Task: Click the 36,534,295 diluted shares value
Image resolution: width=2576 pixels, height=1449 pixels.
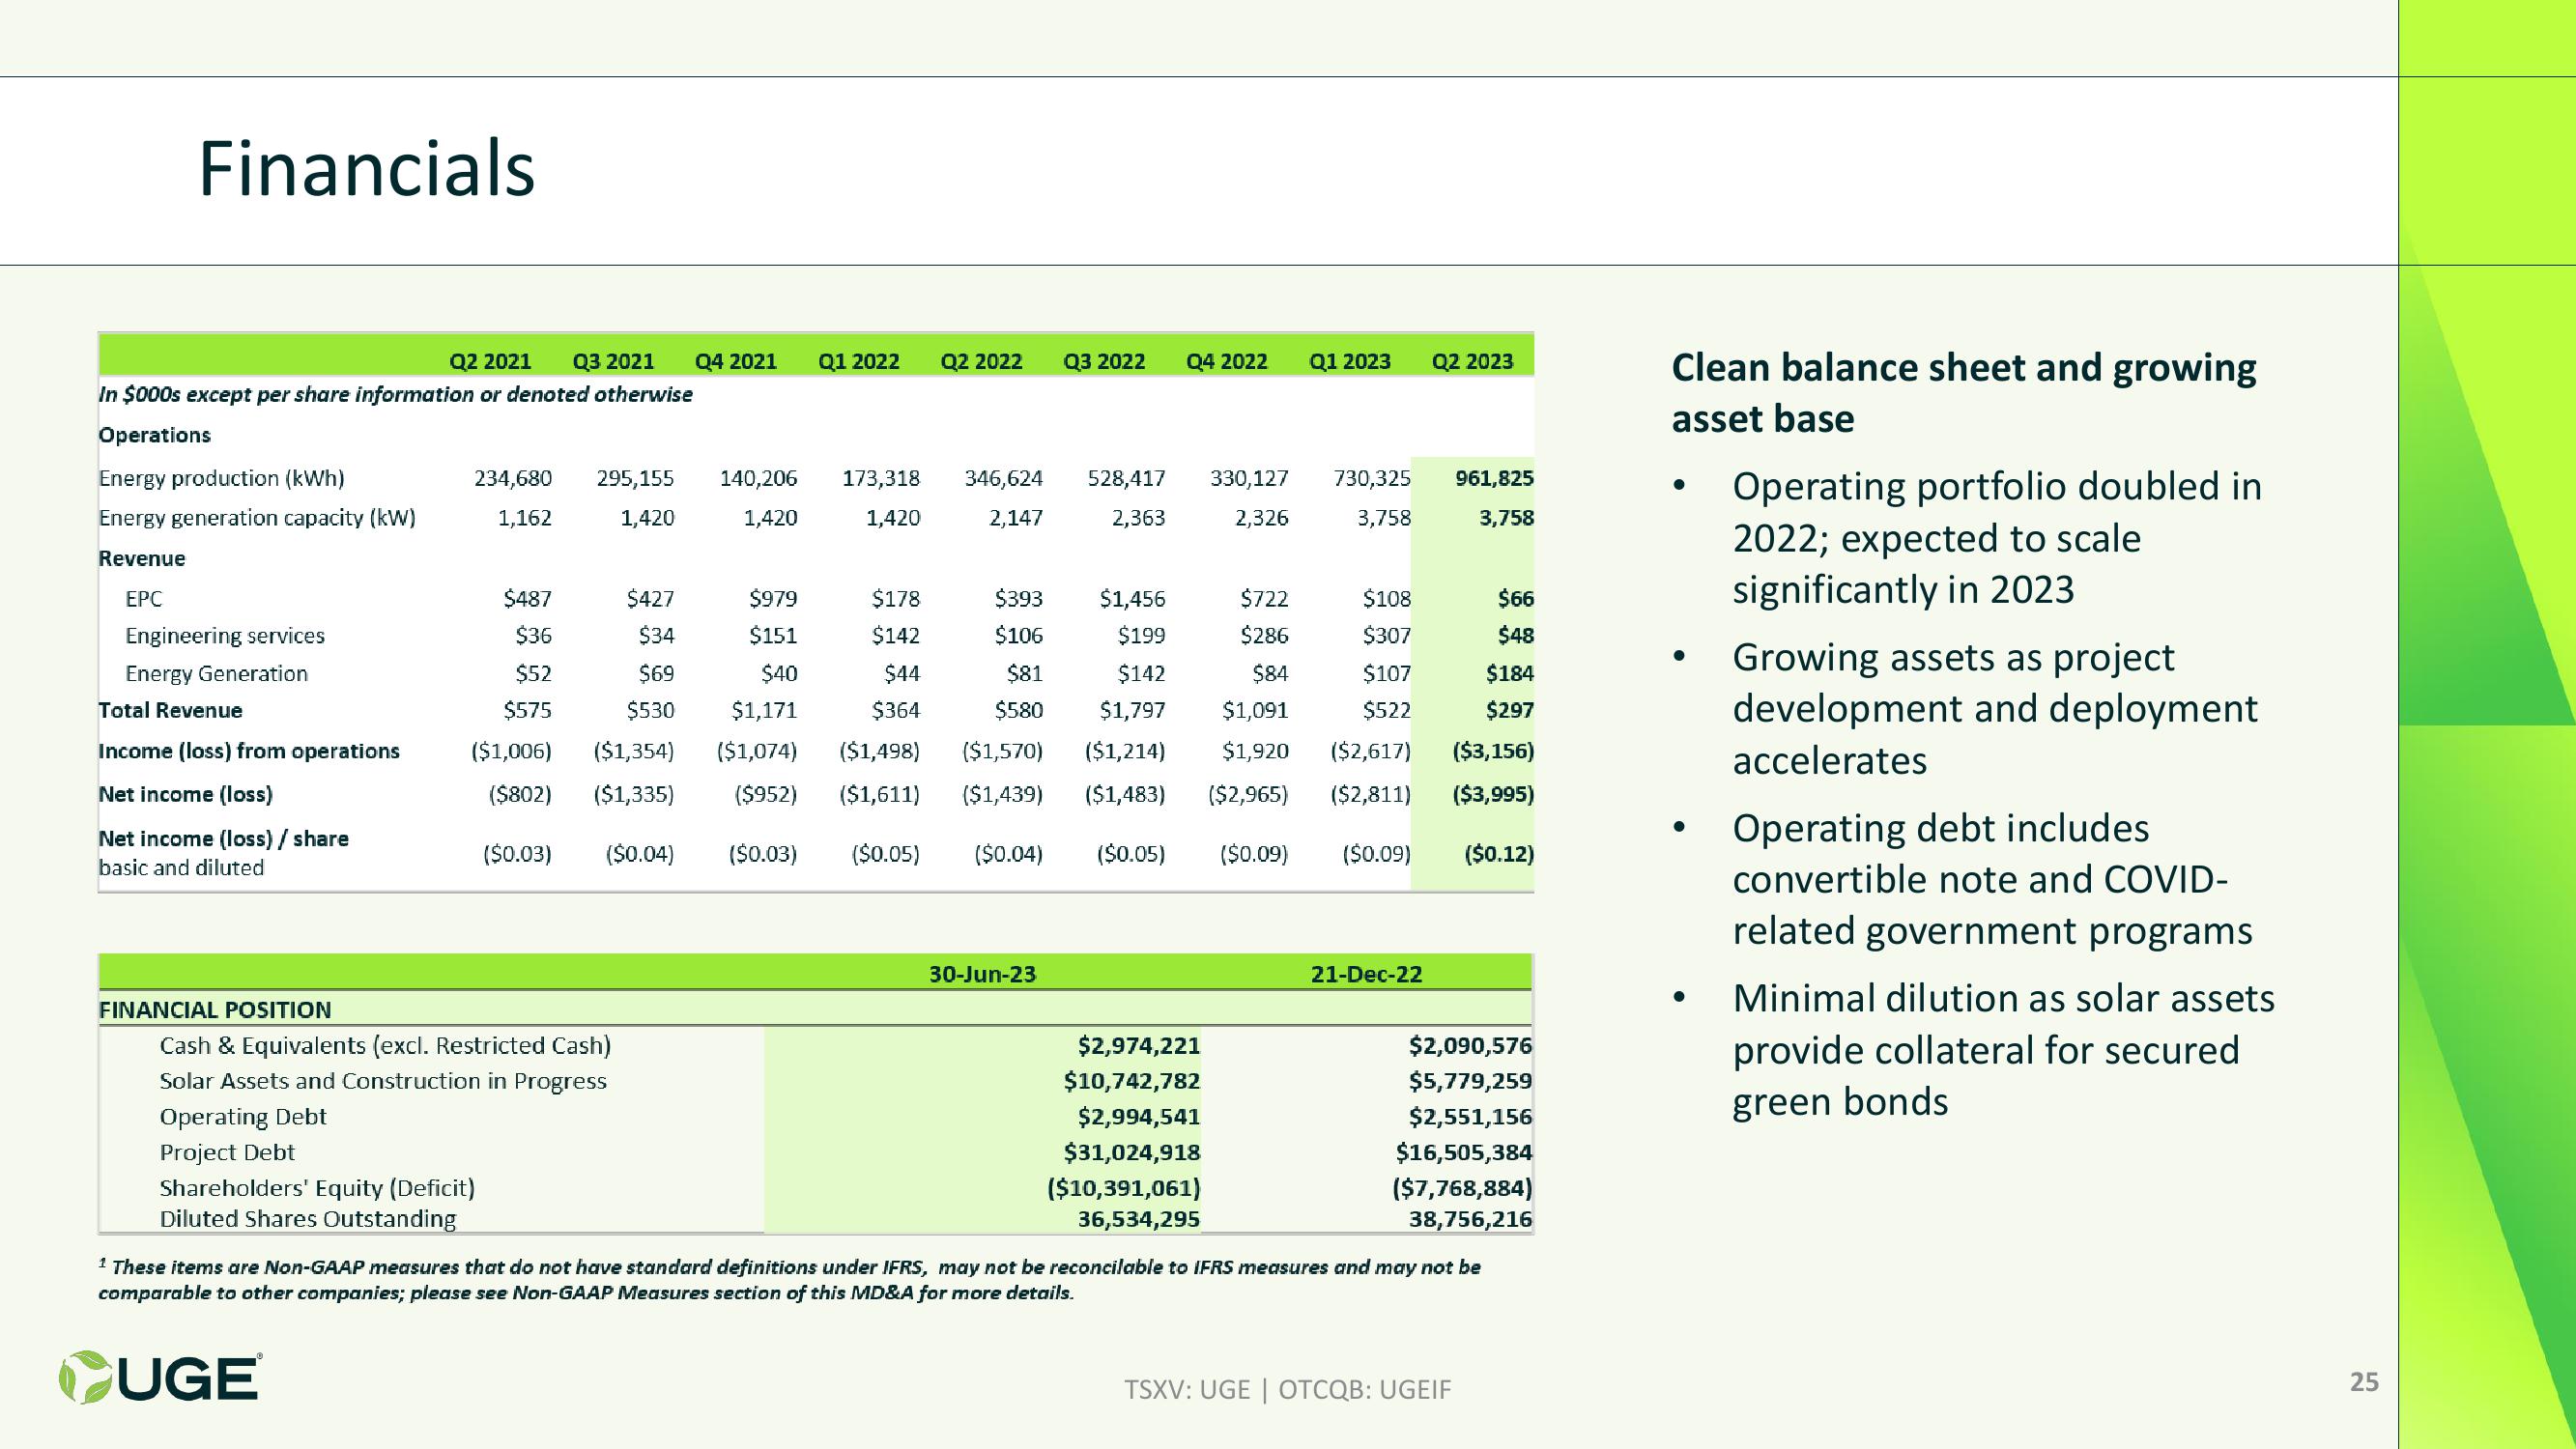Action: coord(1138,1219)
